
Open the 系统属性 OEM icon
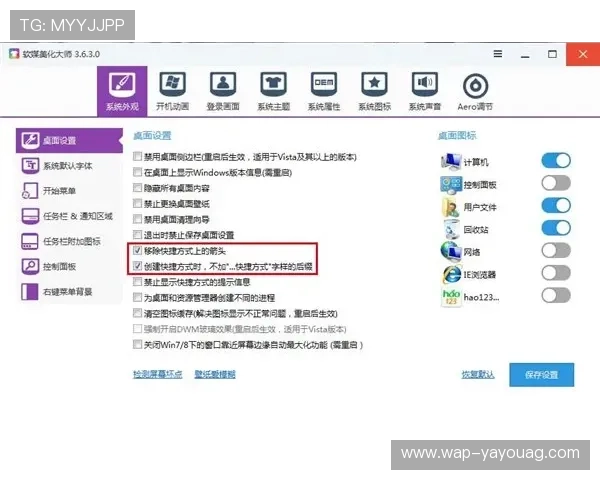324,85
